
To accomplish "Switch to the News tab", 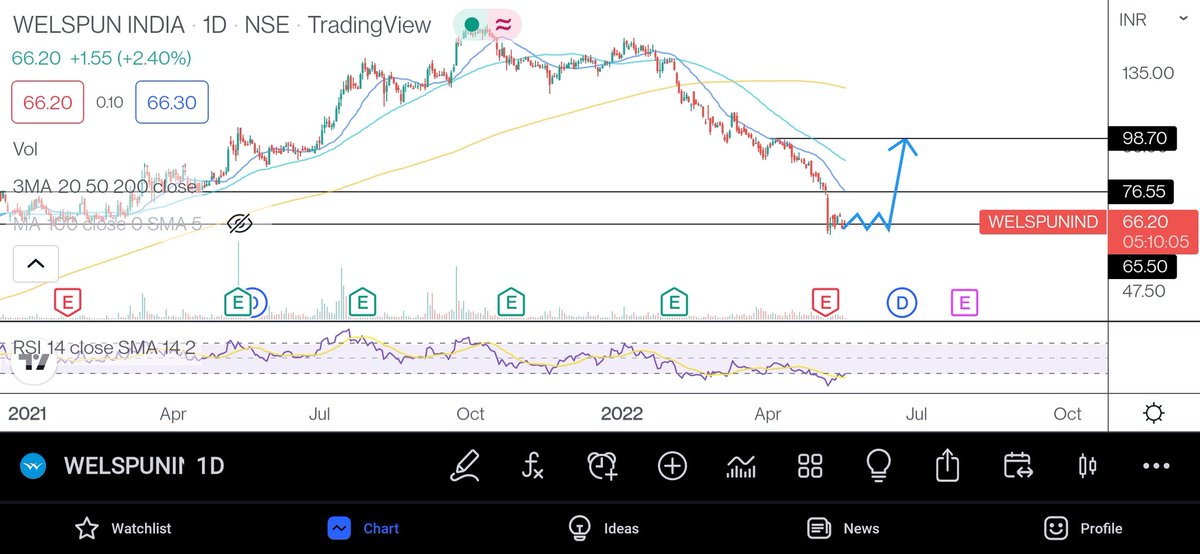I will (x=843, y=528).
